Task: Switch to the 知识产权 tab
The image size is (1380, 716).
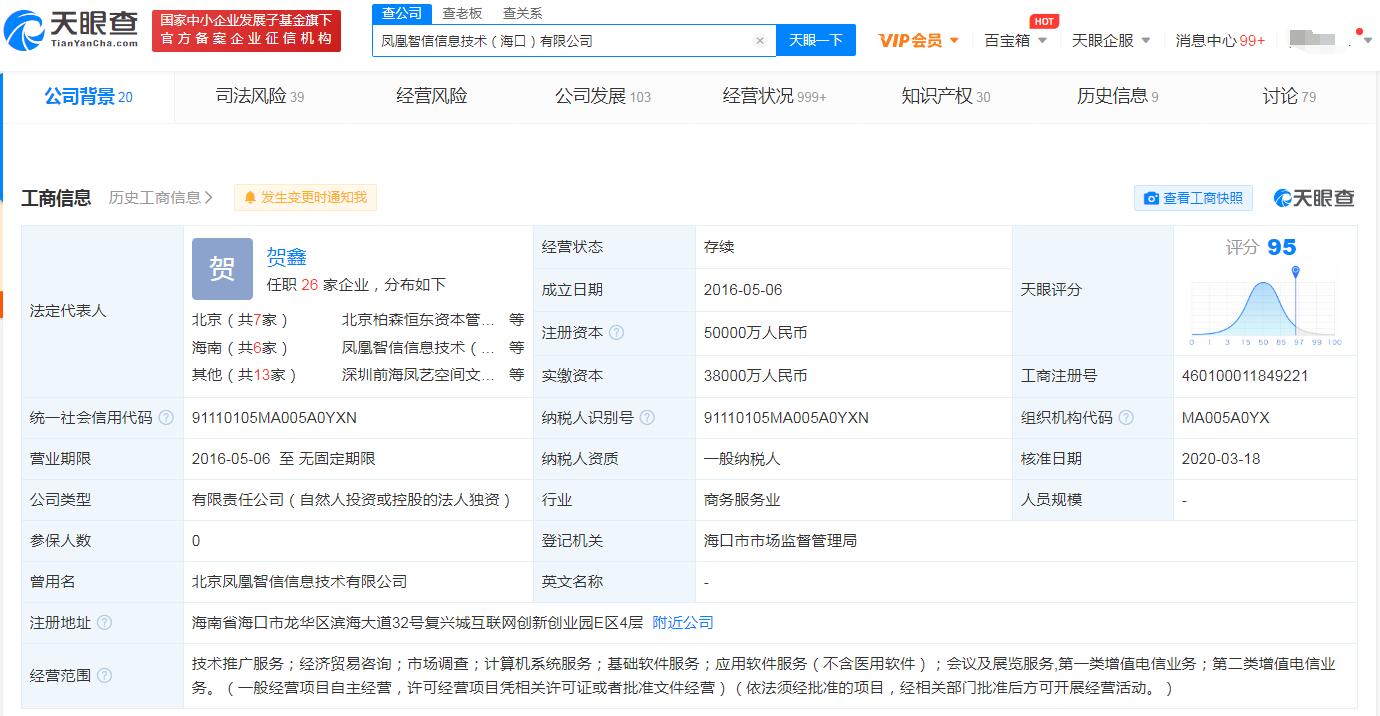Action: click(x=945, y=96)
